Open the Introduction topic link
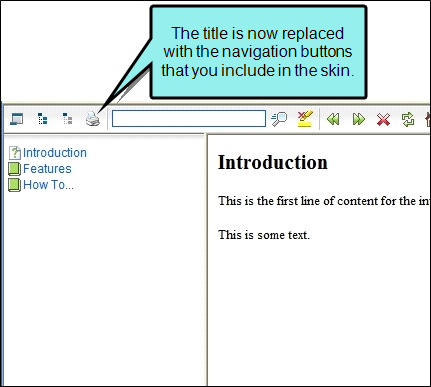This screenshot has height=387, width=431. pyautogui.click(x=55, y=153)
